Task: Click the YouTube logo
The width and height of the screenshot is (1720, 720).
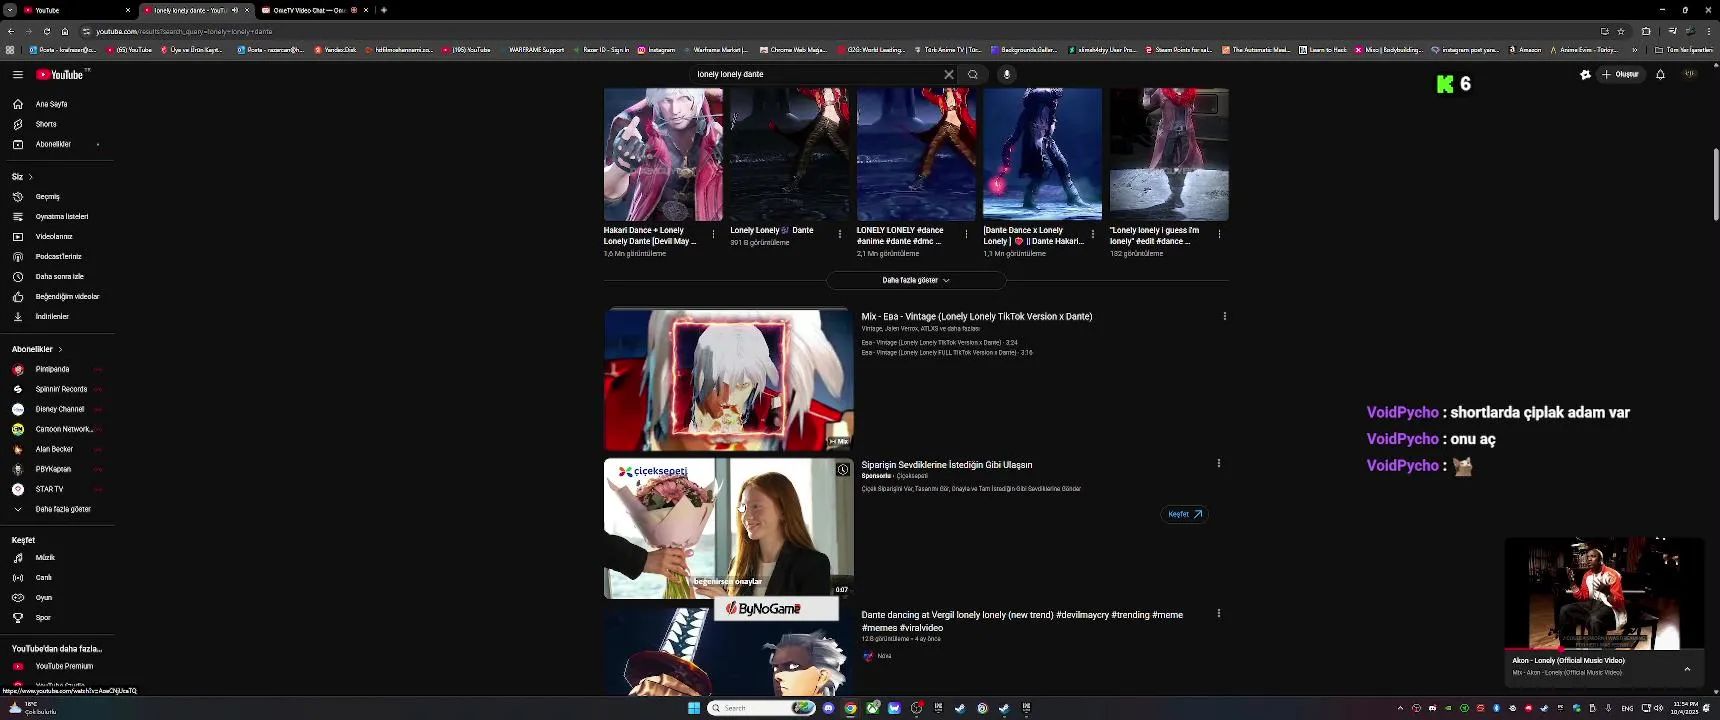Action: coord(62,75)
